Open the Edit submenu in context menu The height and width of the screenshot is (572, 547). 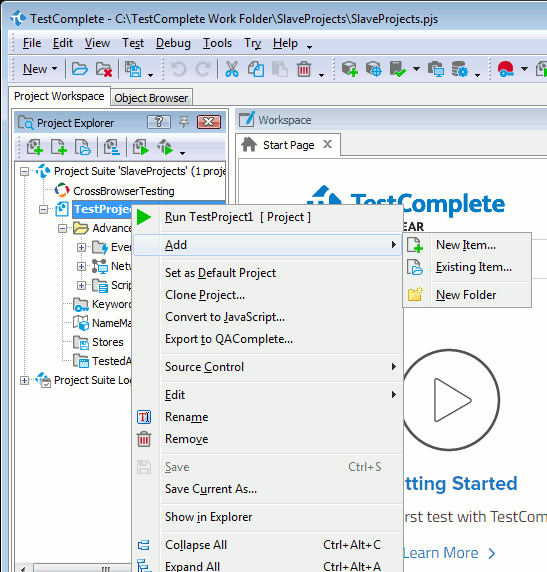click(267, 395)
